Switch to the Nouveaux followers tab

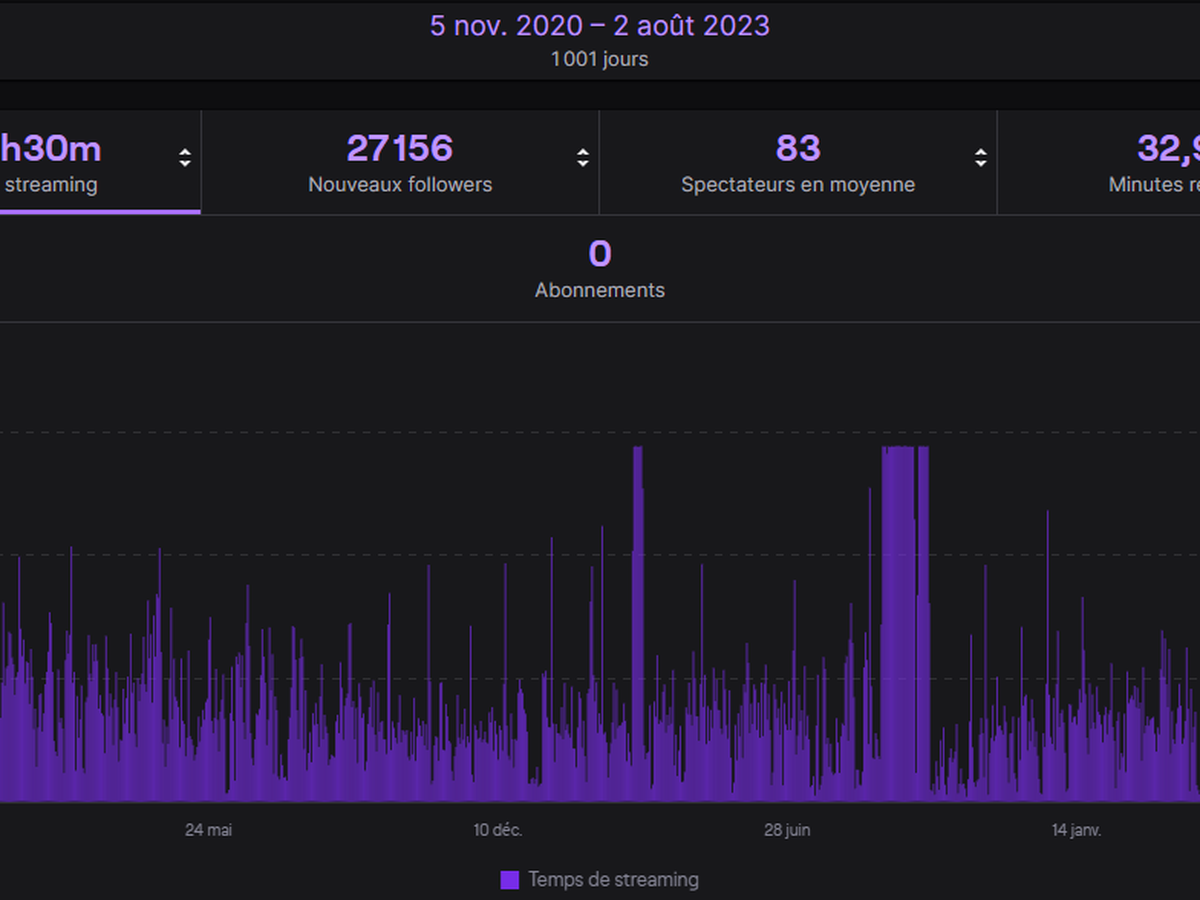tap(400, 163)
